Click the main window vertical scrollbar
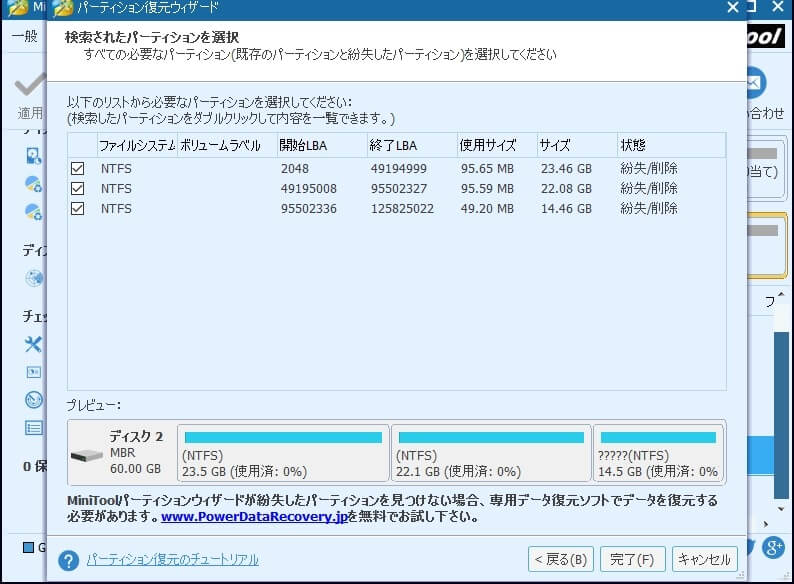Image resolution: width=794 pixels, height=584 pixels. (781, 414)
